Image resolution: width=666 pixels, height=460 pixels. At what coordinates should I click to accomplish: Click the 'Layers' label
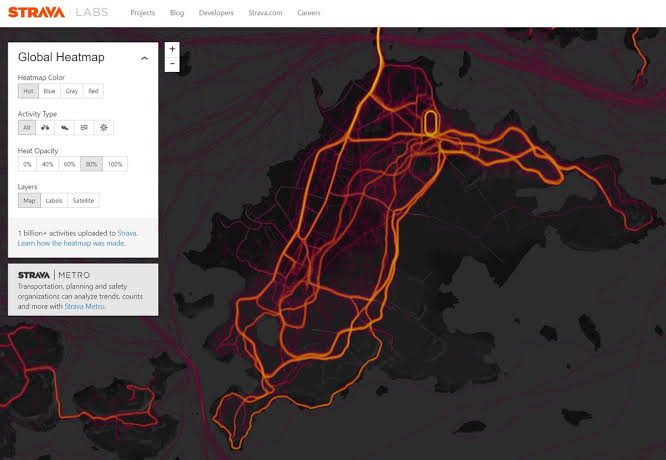point(28,187)
